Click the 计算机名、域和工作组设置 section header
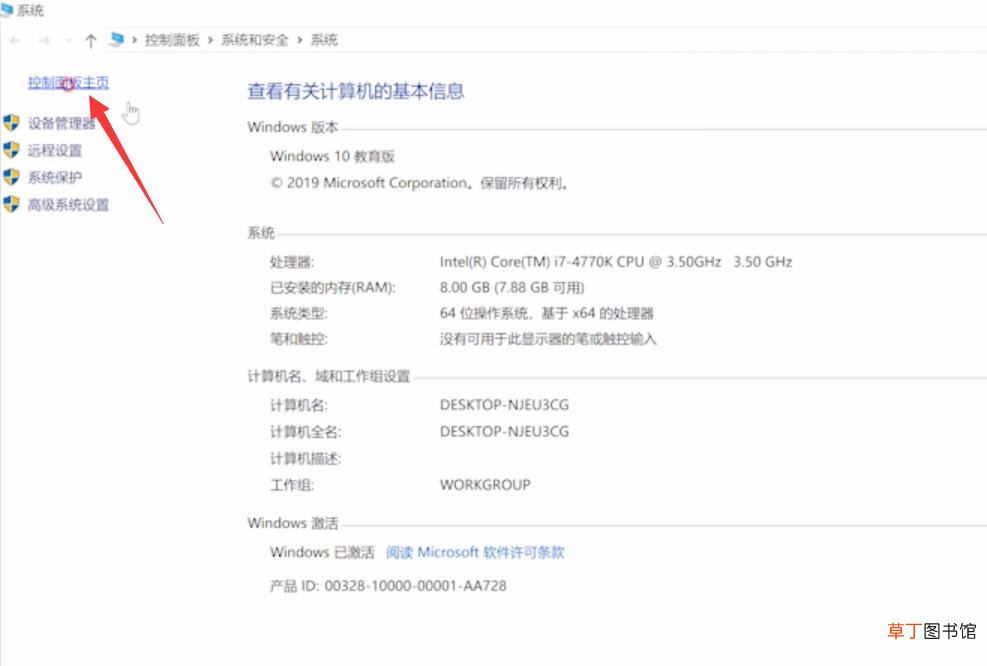987x666 pixels. coord(329,376)
